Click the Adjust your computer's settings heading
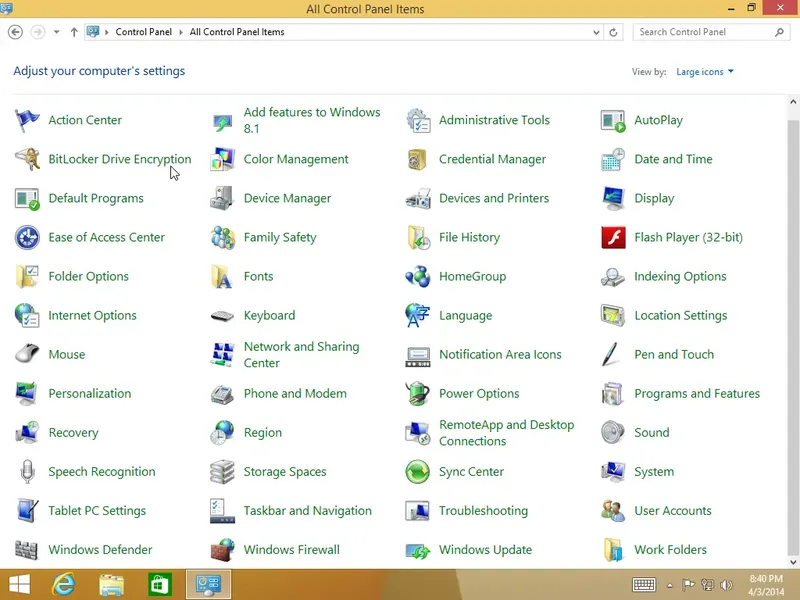 tap(98, 71)
